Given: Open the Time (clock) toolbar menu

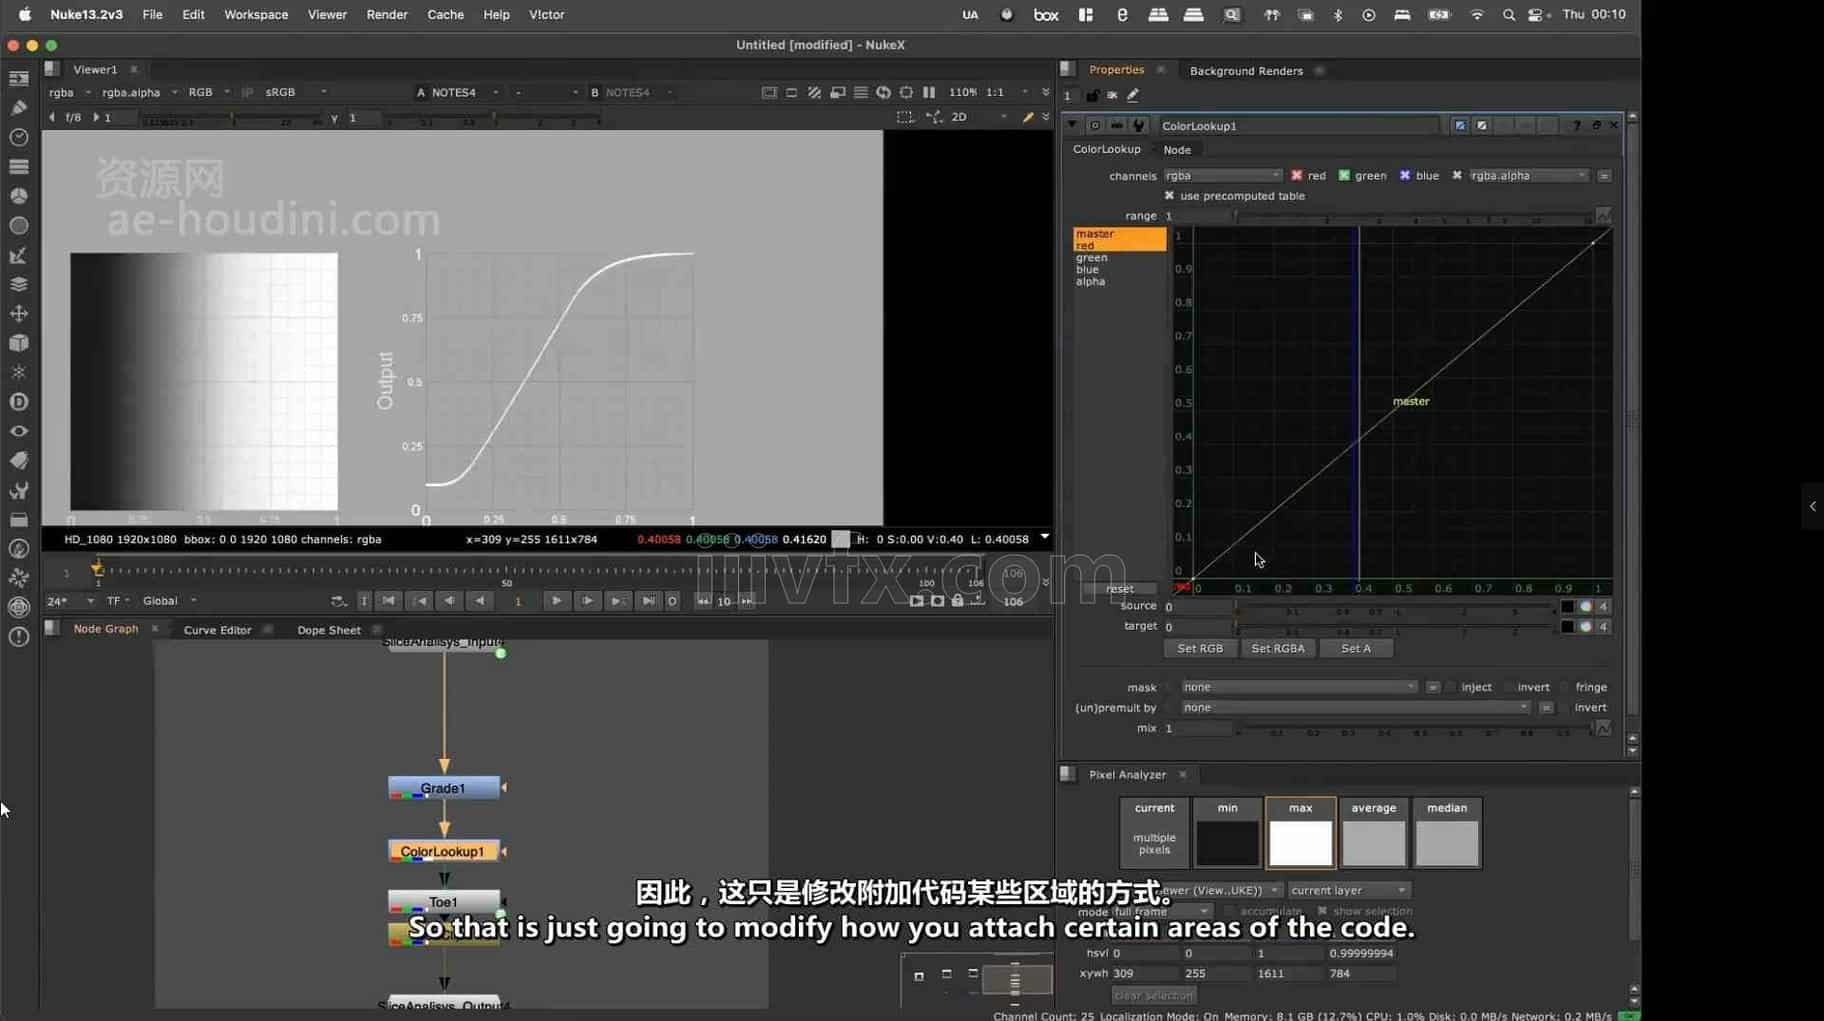Looking at the screenshot, I should [x=18, y=137].
